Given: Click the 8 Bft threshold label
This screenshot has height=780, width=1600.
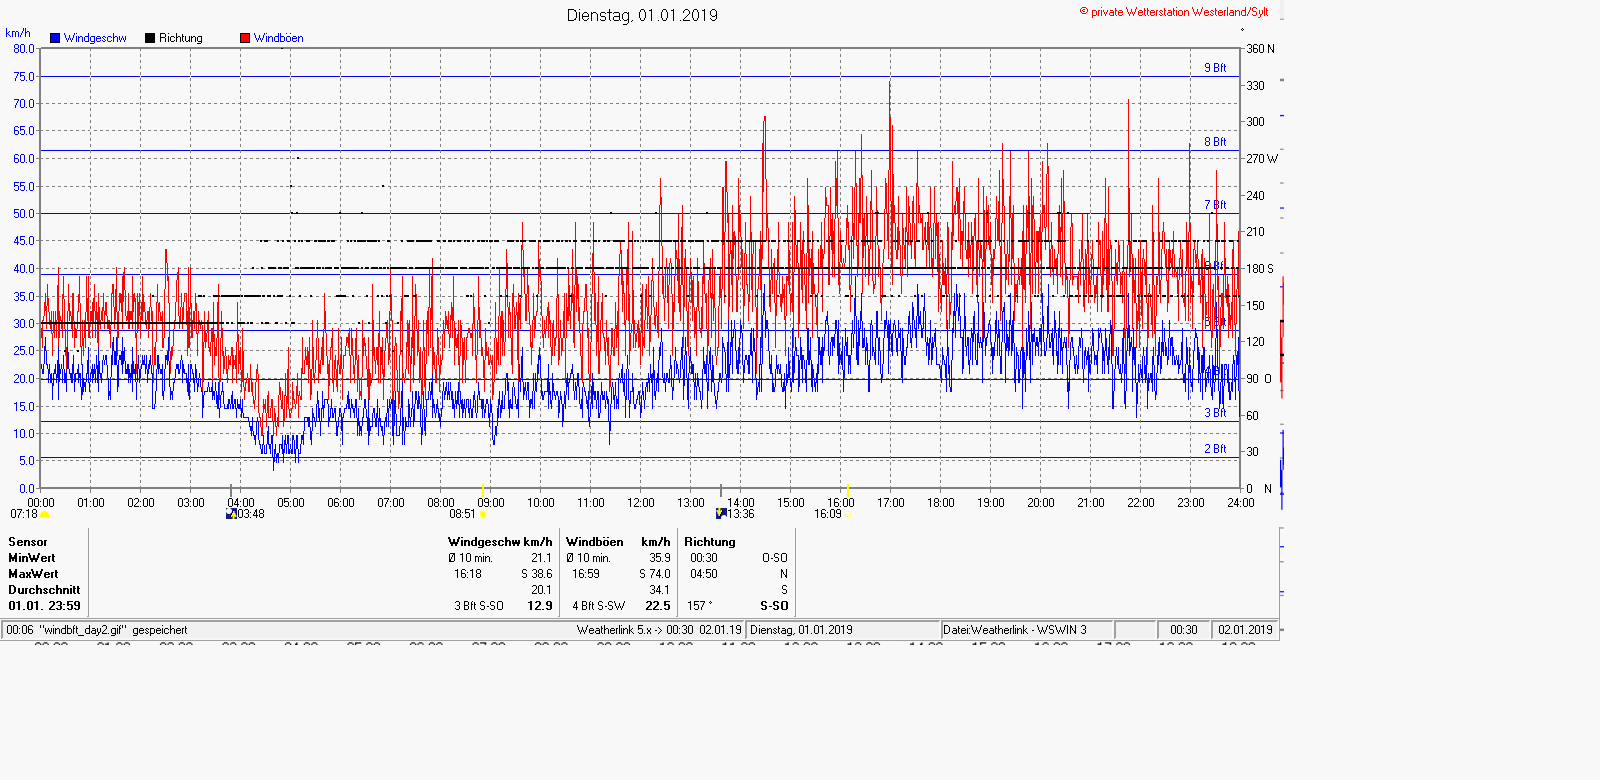Looking at the screenshot, I should pyautogui.click(x=1215, y=142).
